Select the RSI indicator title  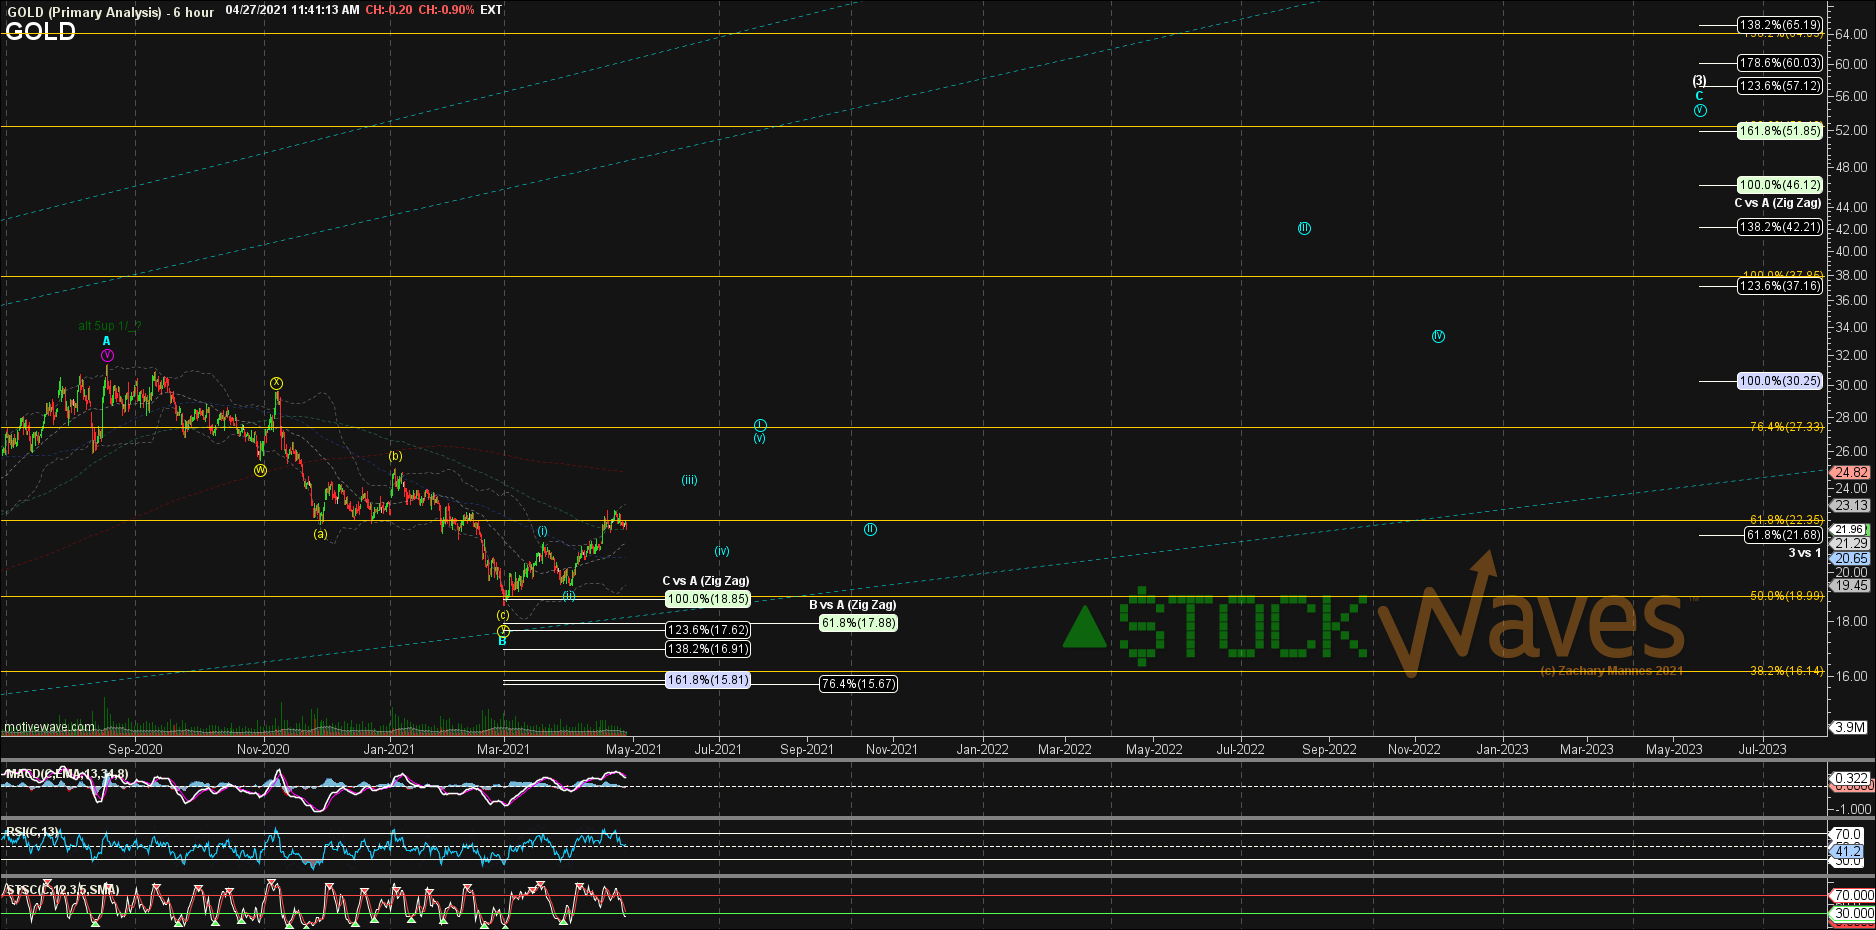tap(33, 831)
